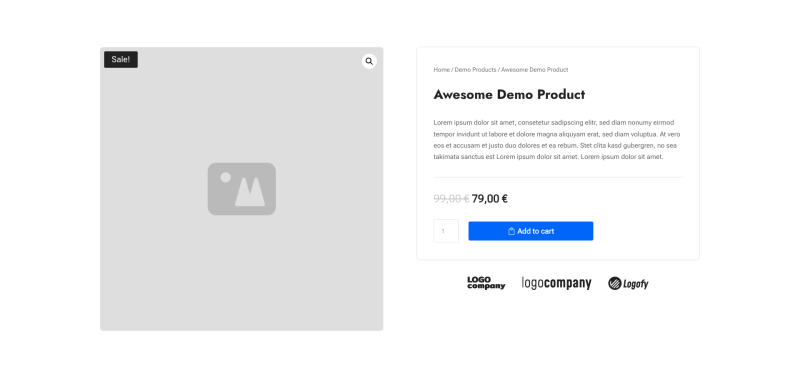
Task: Open the product placeholder image
Action: (x=241, y=189)
